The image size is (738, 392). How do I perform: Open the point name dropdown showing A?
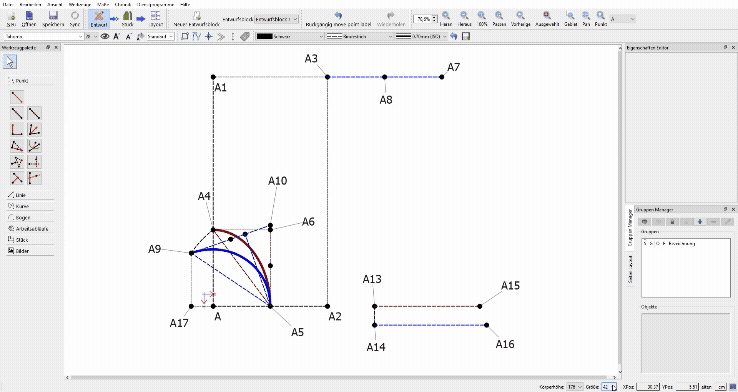point(623,19)
